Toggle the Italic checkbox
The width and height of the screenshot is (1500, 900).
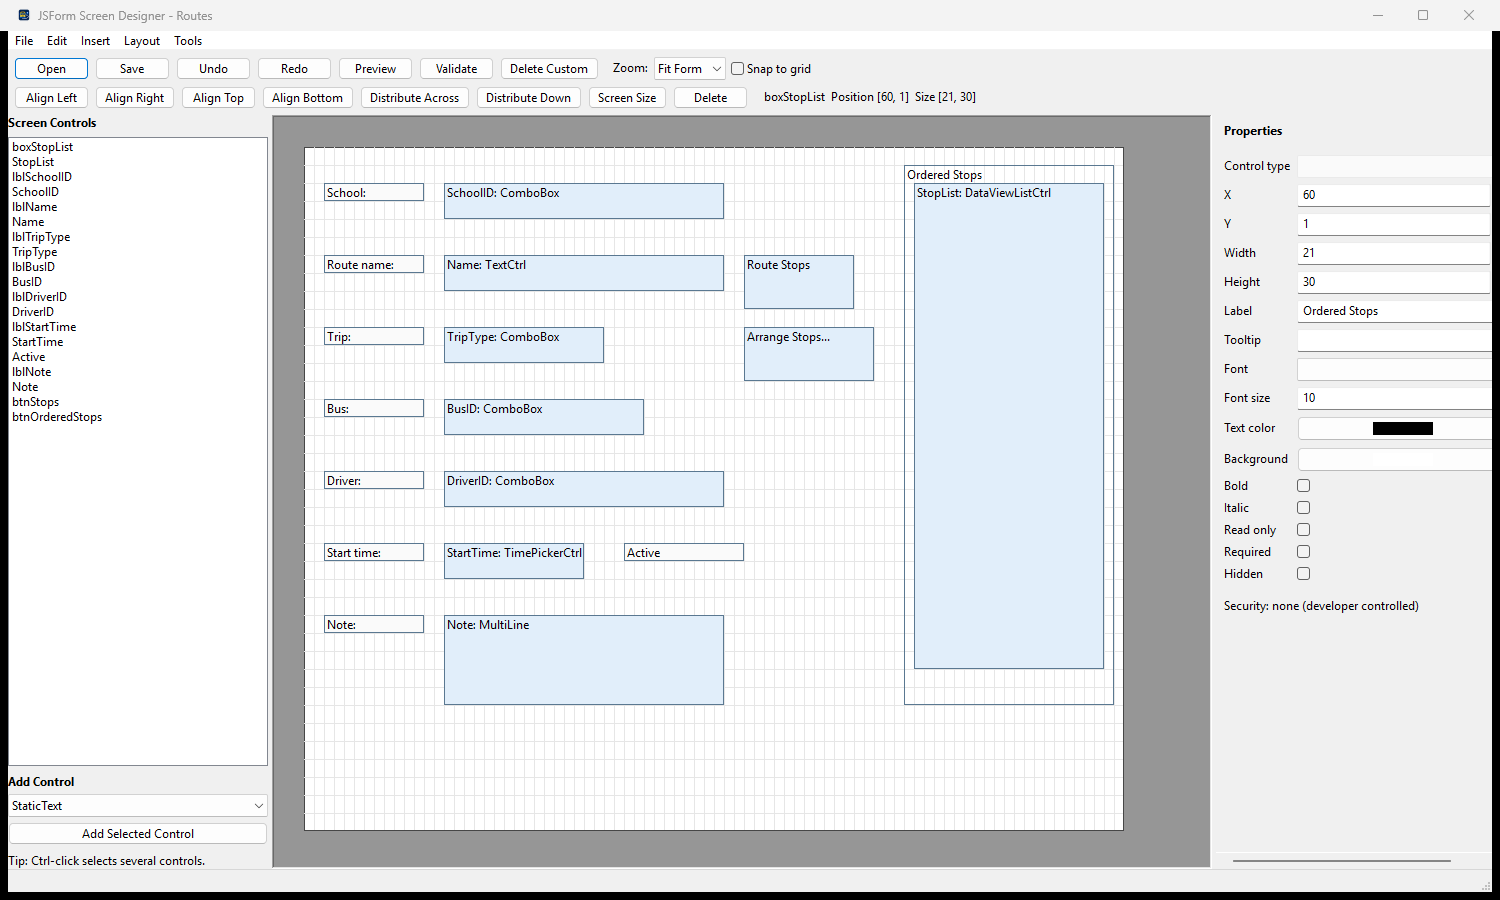tap(1303, 508)
